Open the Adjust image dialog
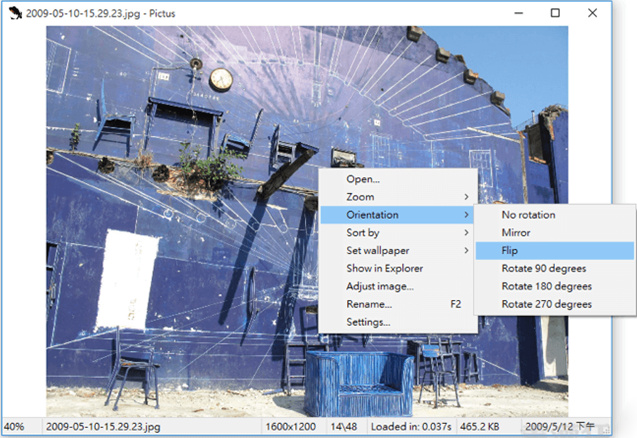Viewport: 637px width, 438px height. [380, 286]
